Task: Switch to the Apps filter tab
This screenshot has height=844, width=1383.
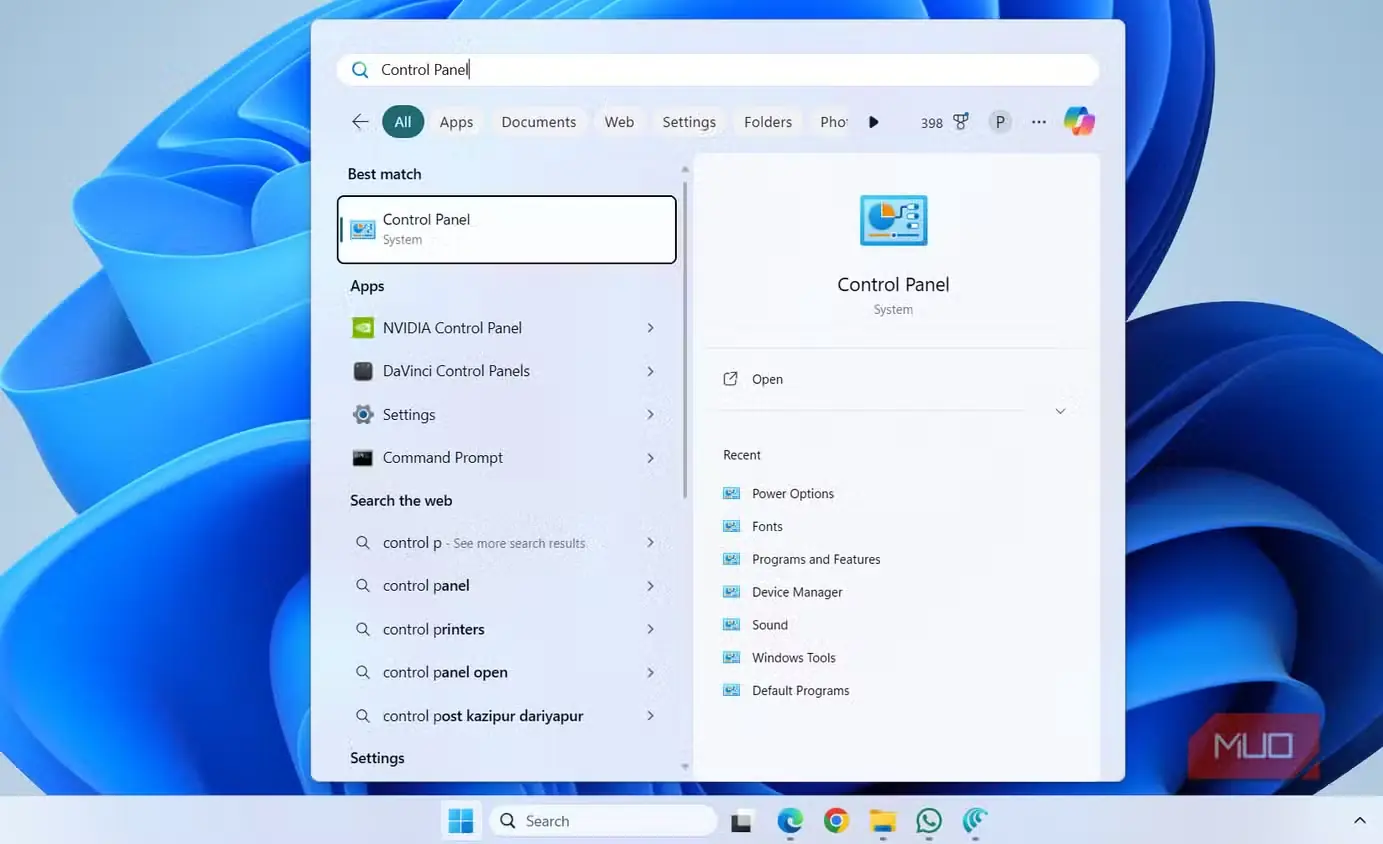Action: click(x=456, y=122)
